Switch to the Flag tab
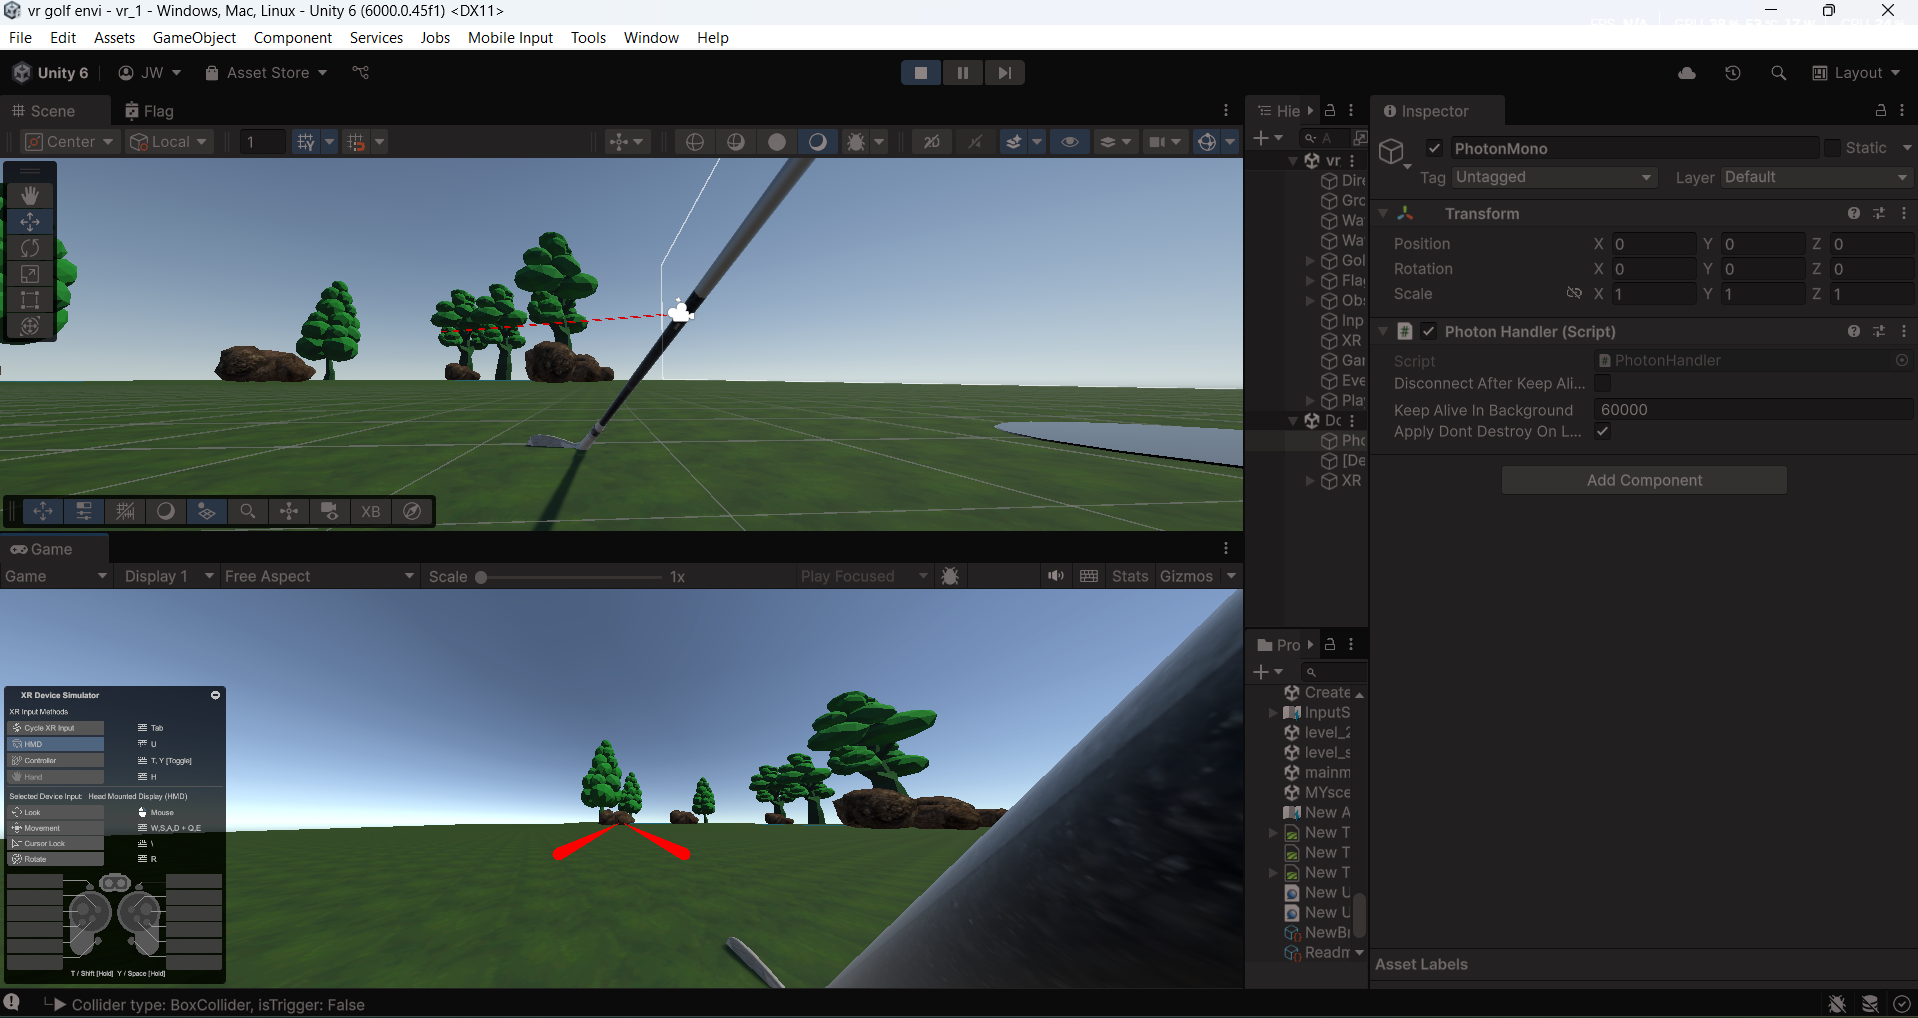 click(x=150, y=111)
